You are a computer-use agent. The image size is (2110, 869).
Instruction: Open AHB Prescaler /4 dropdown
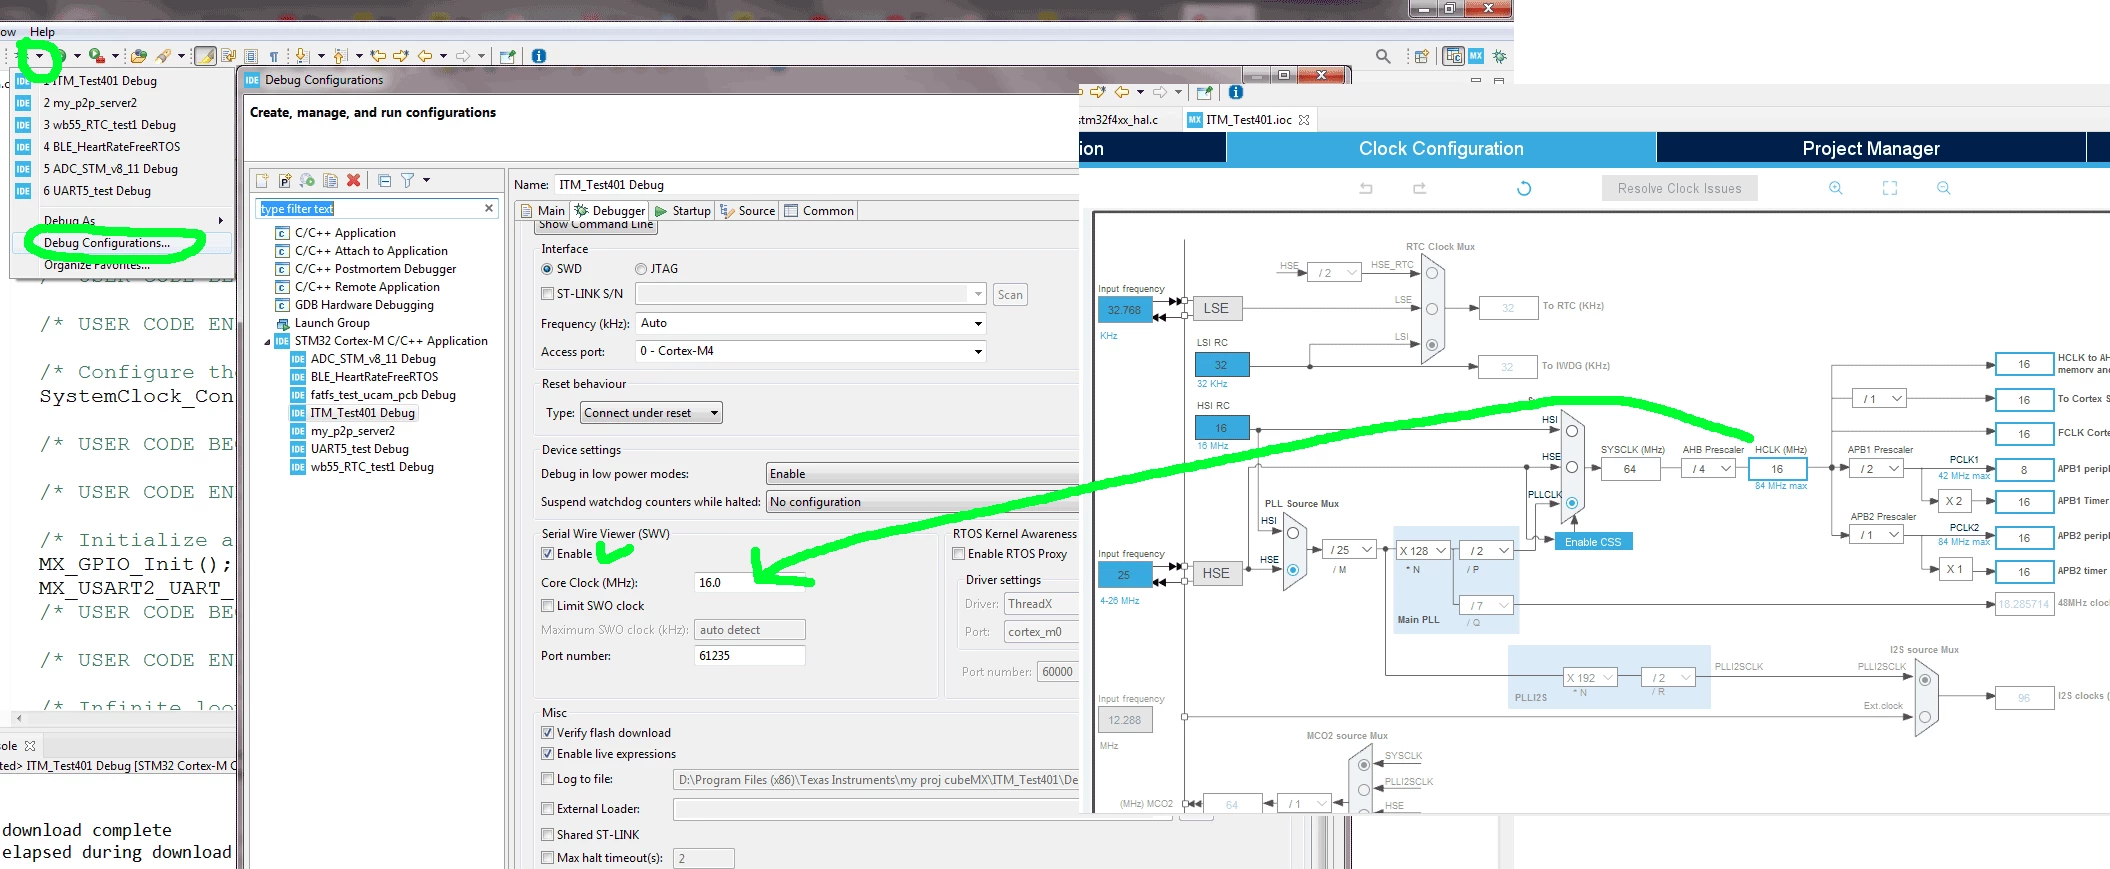pyautogui.click(x=1709, y=468)
